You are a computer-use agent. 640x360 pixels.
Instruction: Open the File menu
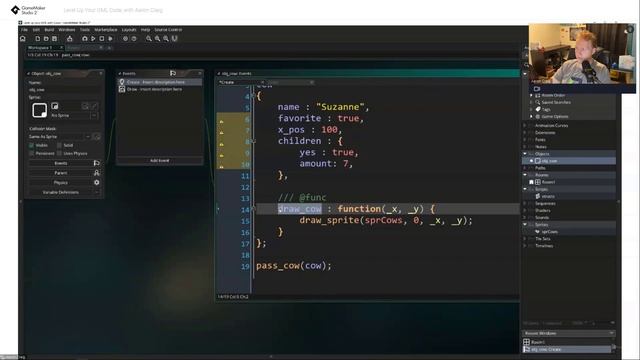[x=24, y=30]
